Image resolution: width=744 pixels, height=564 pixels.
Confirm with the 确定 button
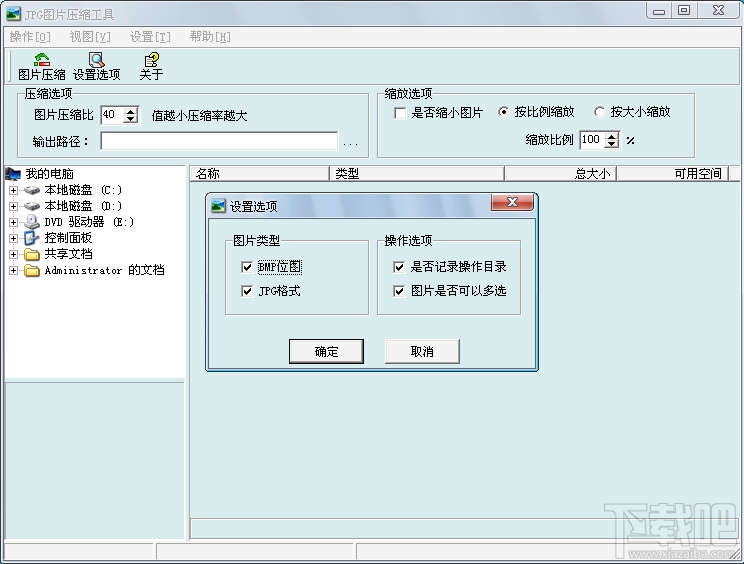[x=326, y=351]
